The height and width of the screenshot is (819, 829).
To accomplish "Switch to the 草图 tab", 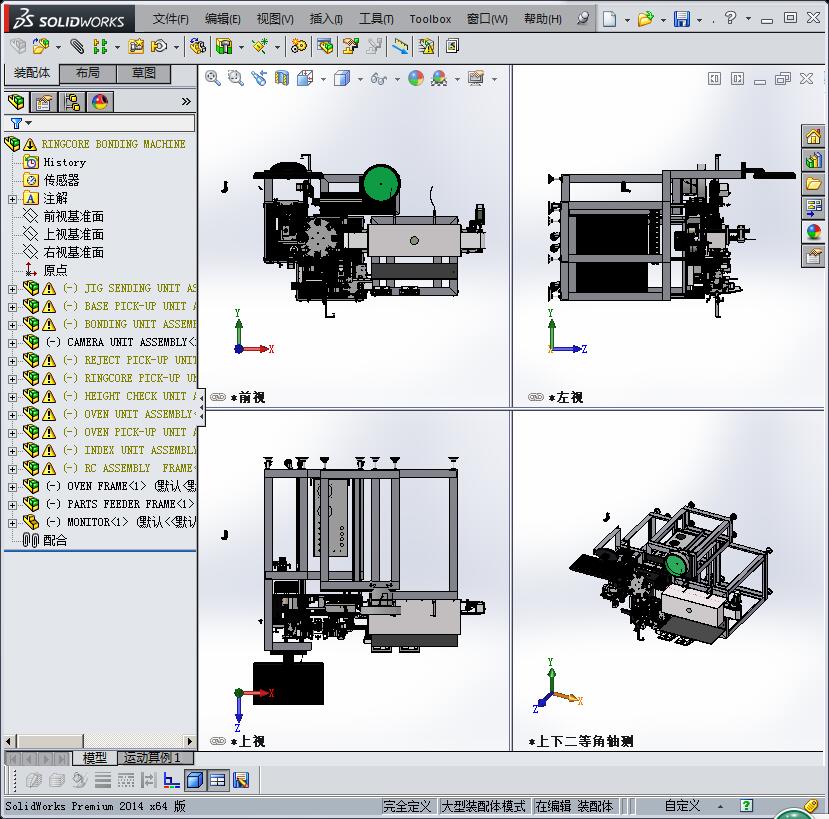I will pos(143,73).
